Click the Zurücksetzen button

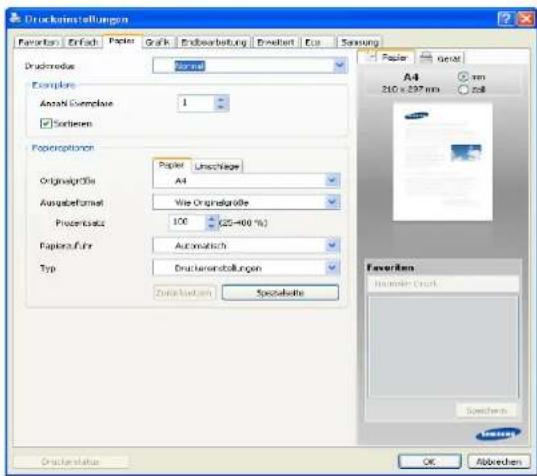click(x=184, y=293)
